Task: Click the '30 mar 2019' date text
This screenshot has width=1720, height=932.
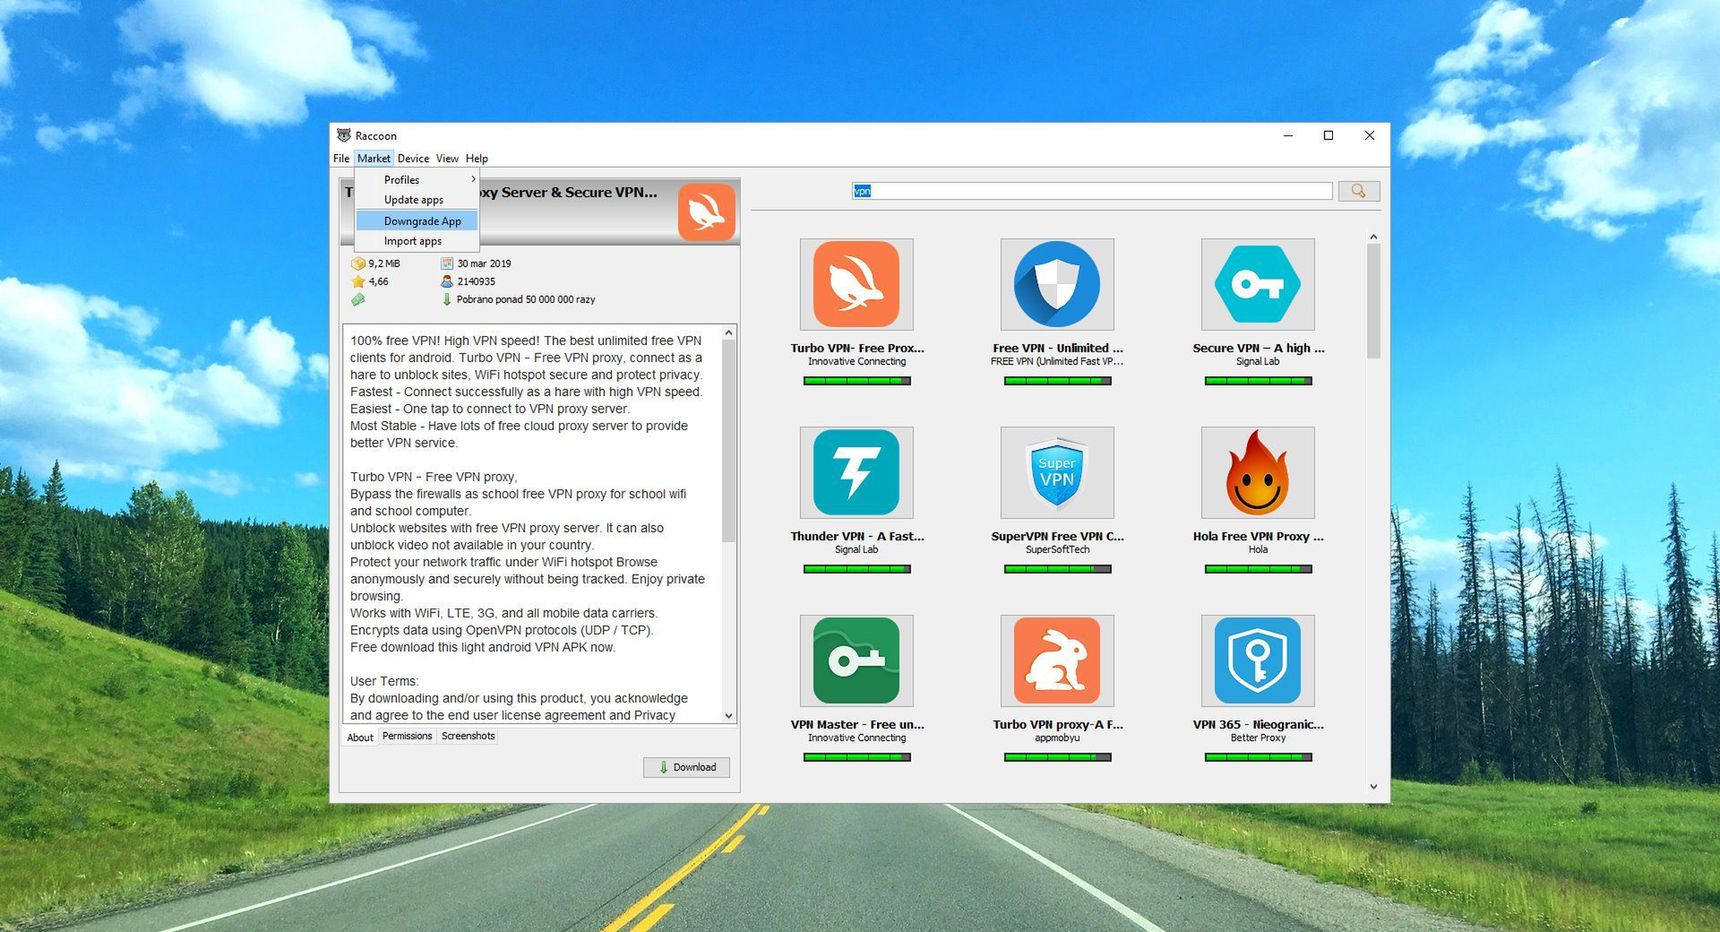Action: pos(484,264)
